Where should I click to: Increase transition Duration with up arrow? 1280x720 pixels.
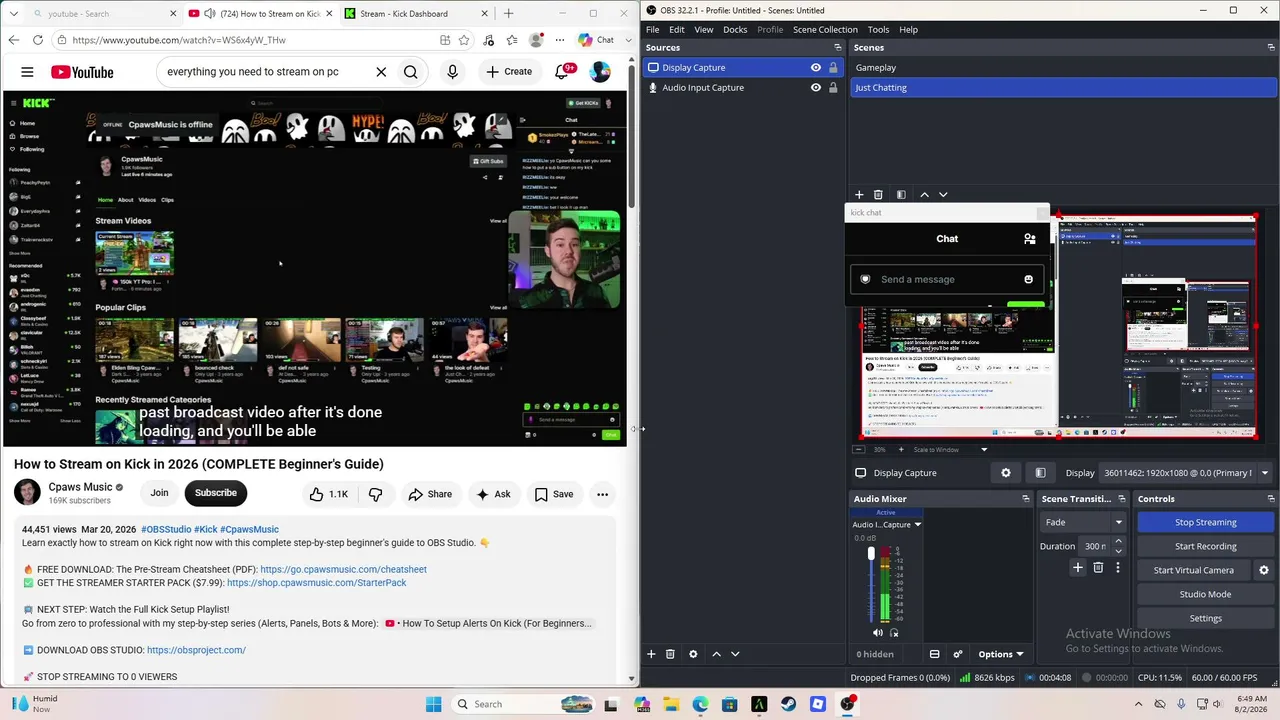1118,542
